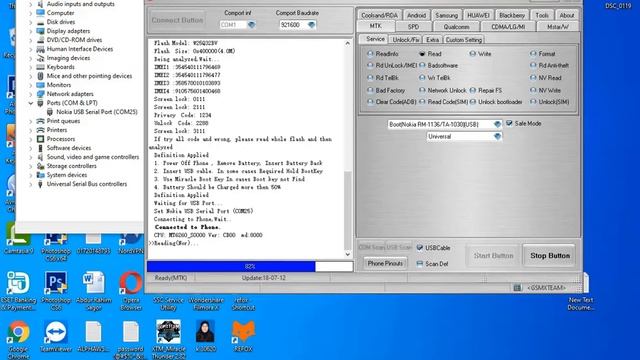640x360 pixels.
Task: Launch Opera Browser from the desktop
Action: [131, 291]
